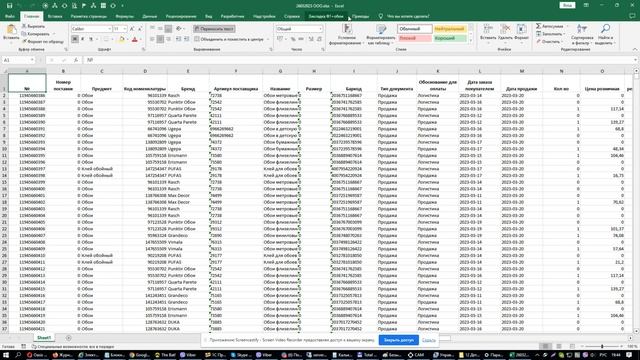Click the Save icon in quick access toolbar

coord(9,6)
